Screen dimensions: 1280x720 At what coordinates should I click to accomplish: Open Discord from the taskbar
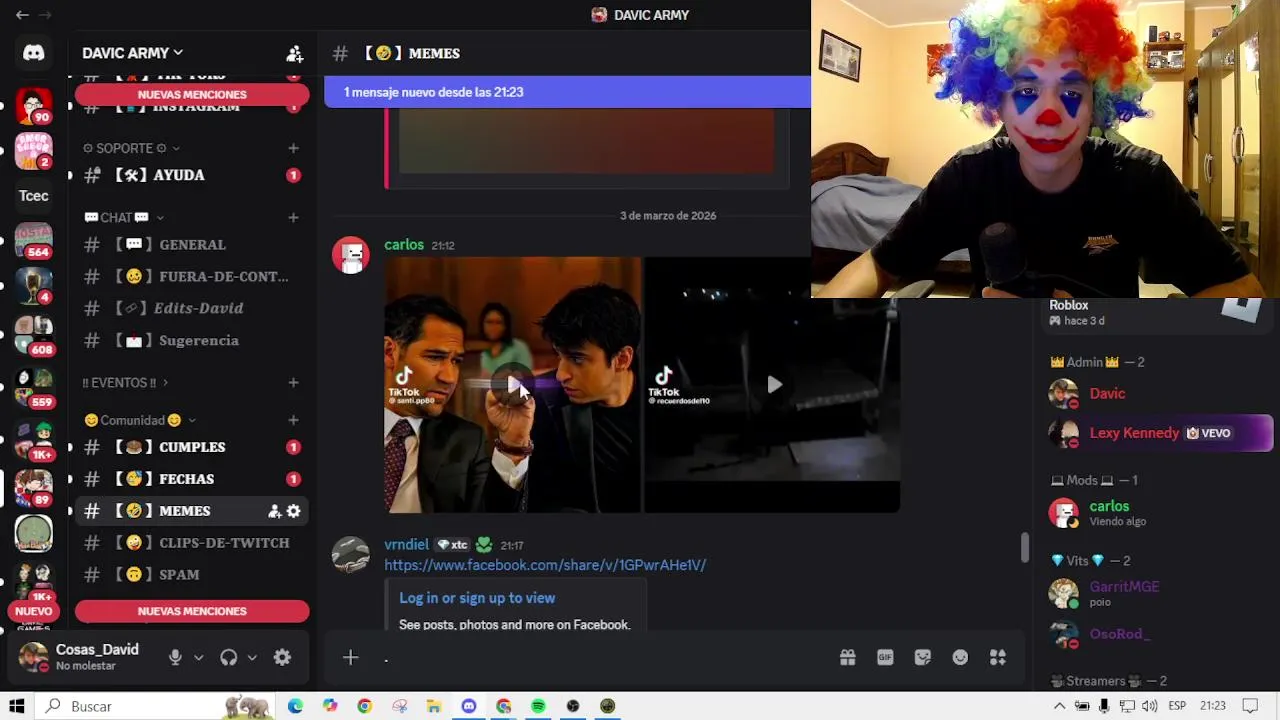(x=469, y=706)
